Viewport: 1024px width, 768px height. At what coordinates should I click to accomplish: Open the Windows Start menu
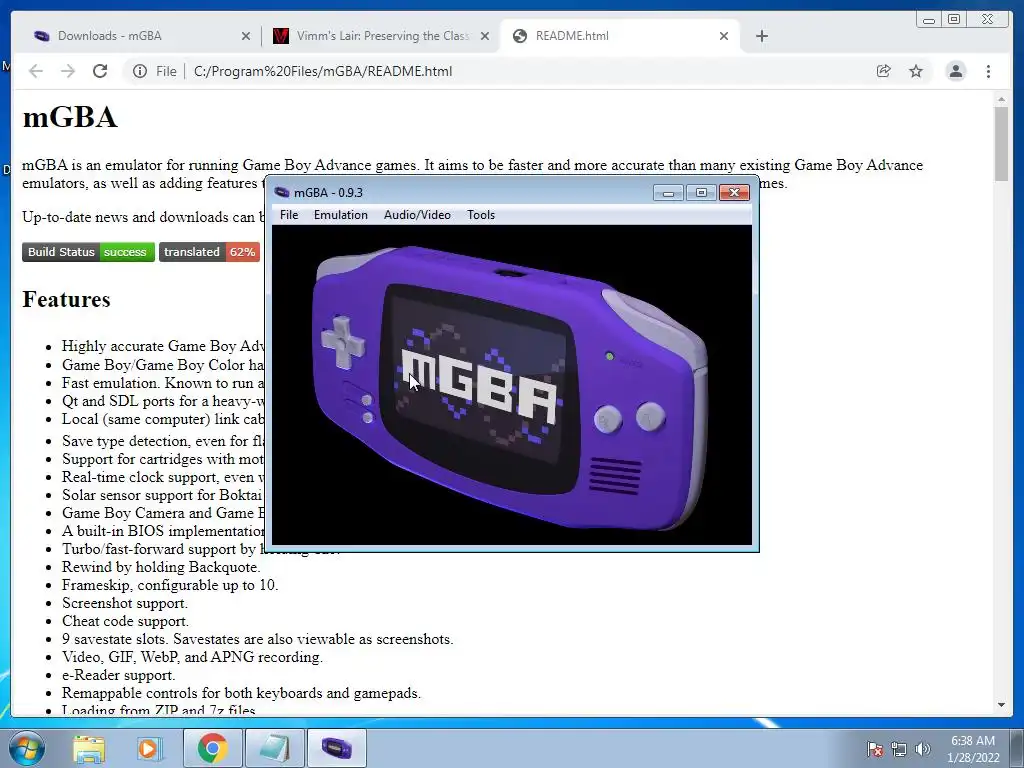[27, 748]
